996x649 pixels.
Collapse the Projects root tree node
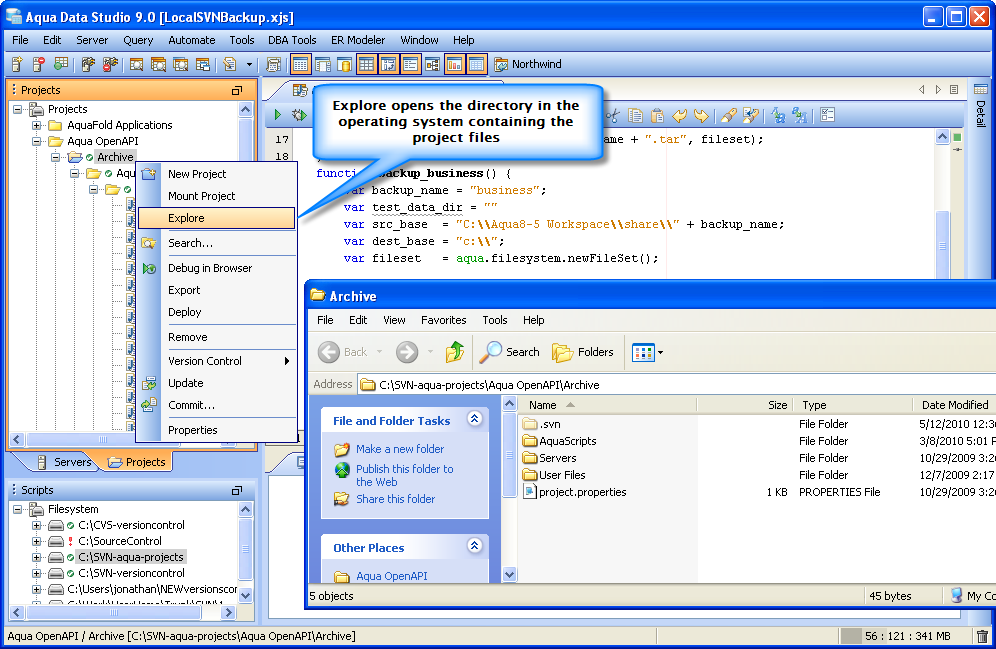click(x=18, y=109)
